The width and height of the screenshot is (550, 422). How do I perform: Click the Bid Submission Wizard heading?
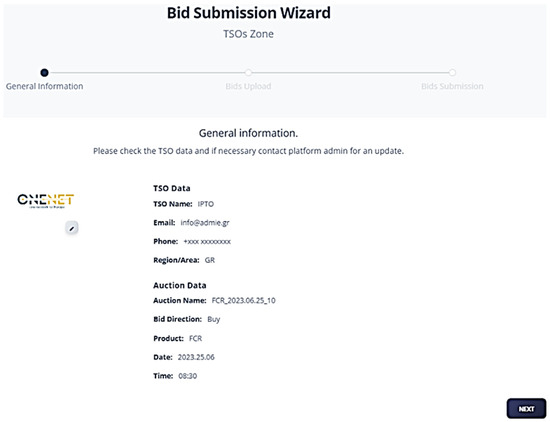tap(249, 13)
